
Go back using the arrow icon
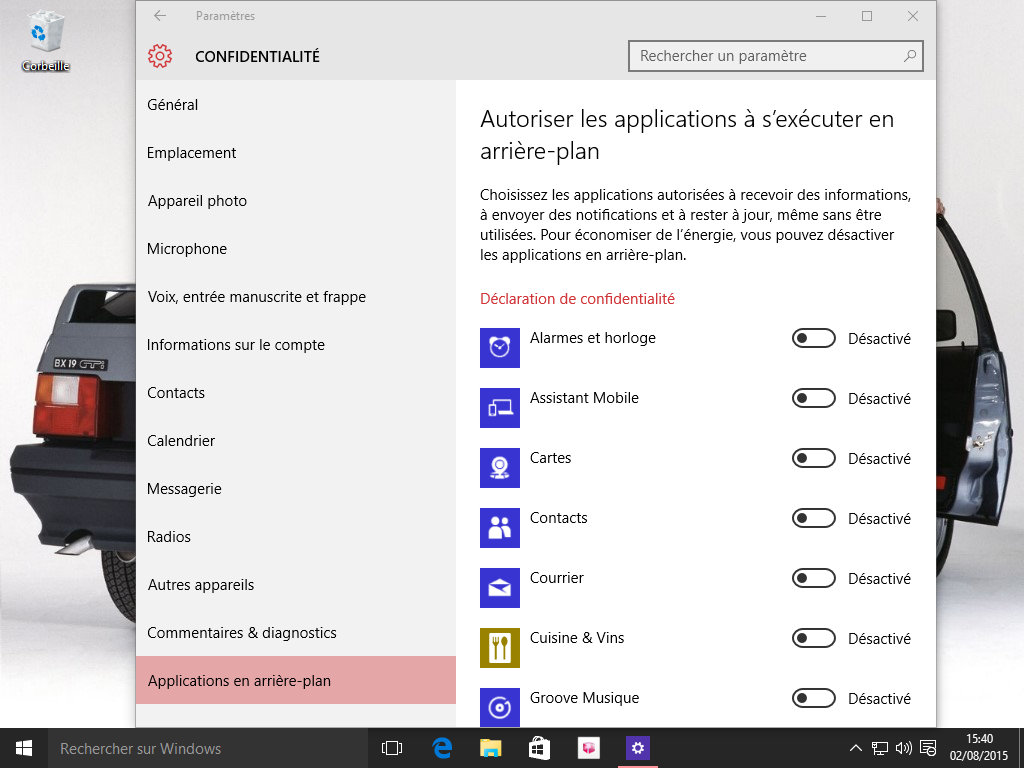tap(160, 16)
